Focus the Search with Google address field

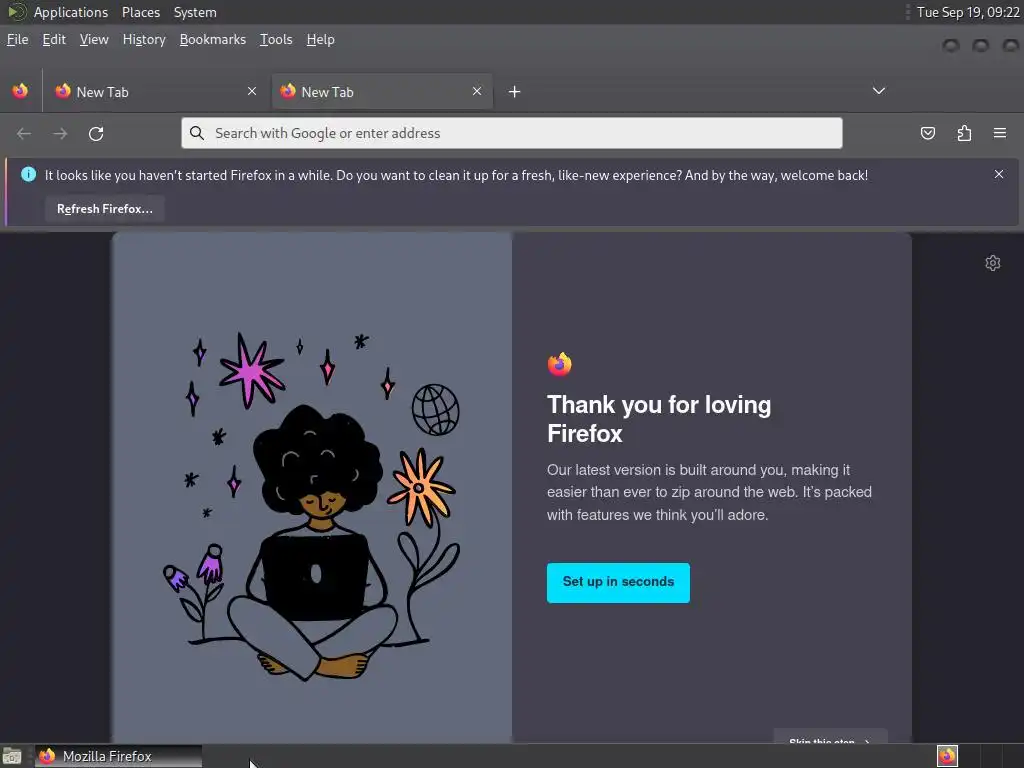(511, 133)
